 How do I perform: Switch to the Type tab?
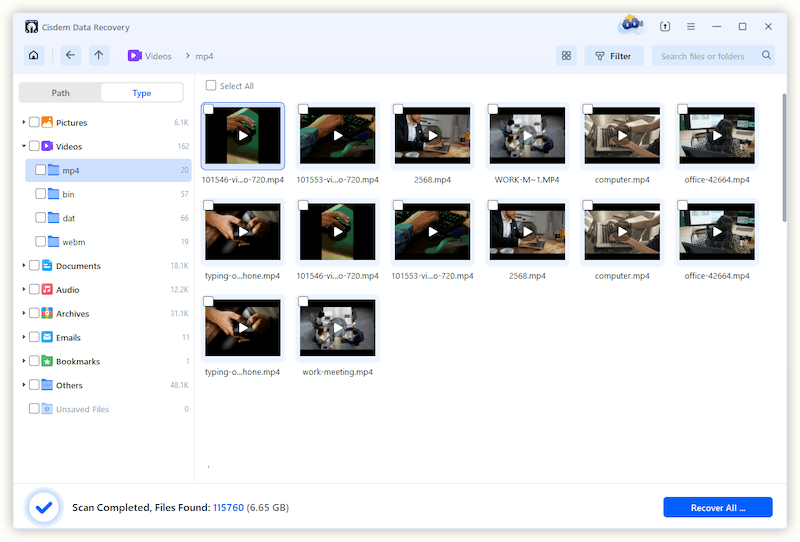[142, 93]
